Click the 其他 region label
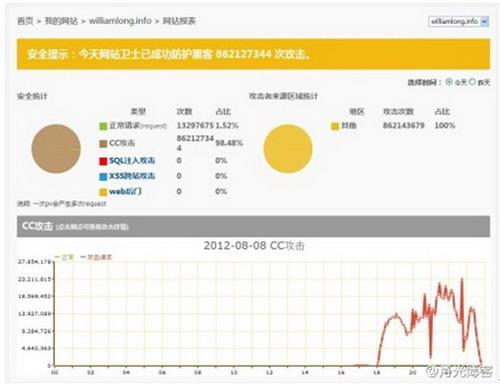 click(349, 126)
